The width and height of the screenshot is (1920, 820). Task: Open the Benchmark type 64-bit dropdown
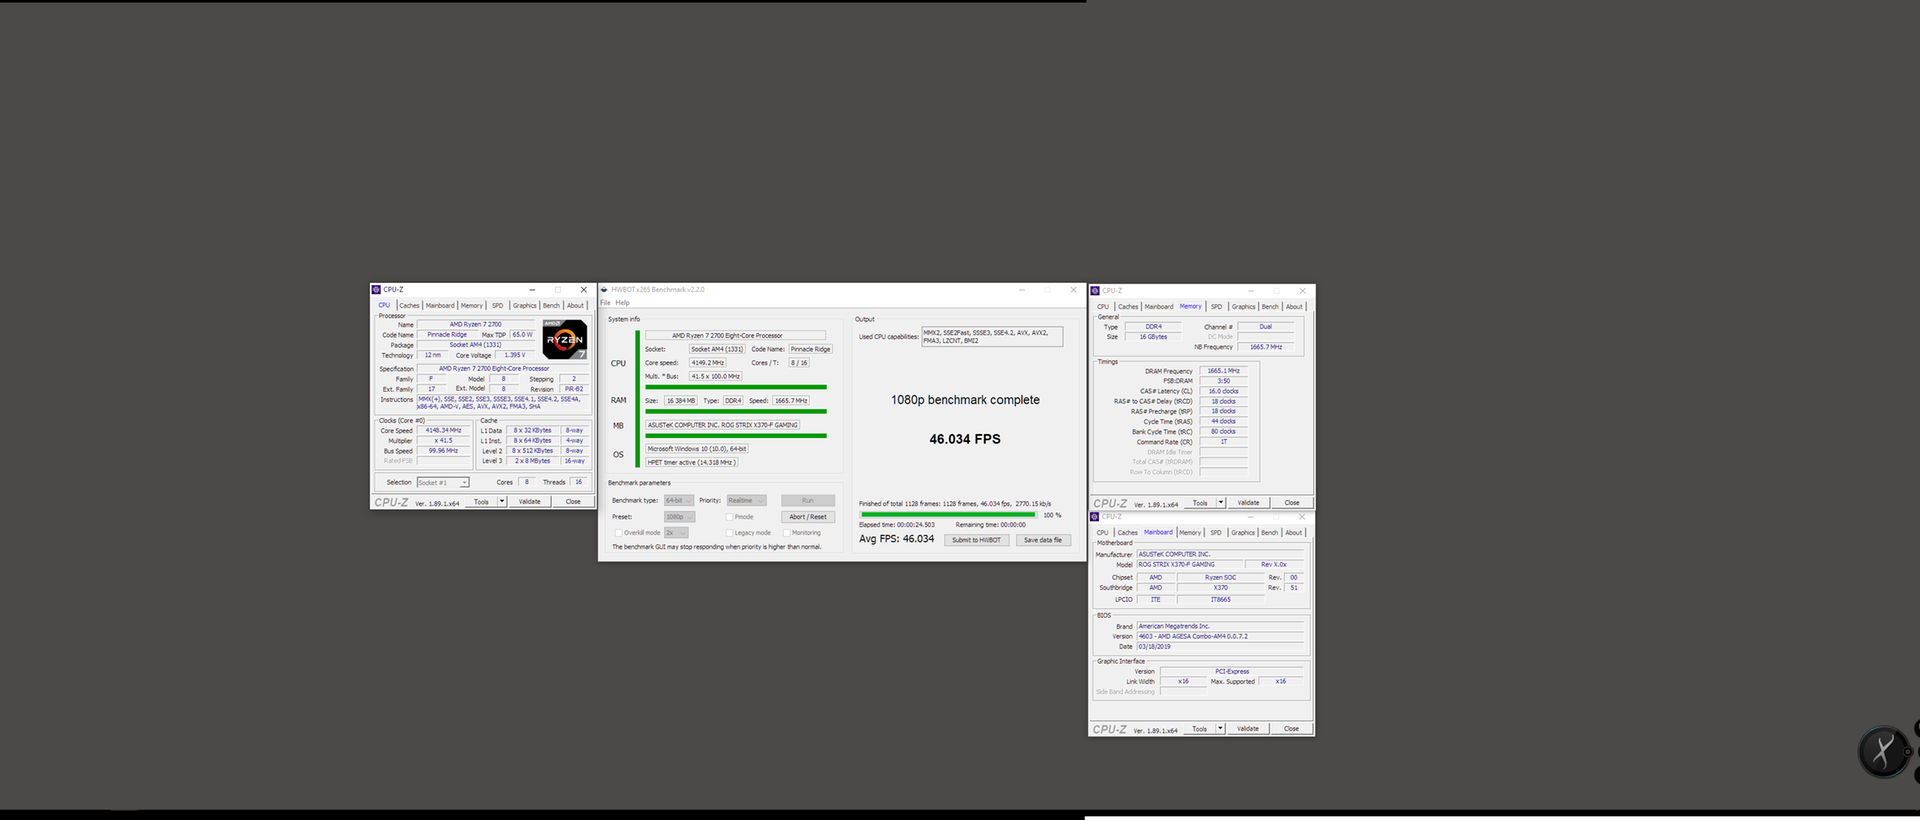tap(679, 500)
